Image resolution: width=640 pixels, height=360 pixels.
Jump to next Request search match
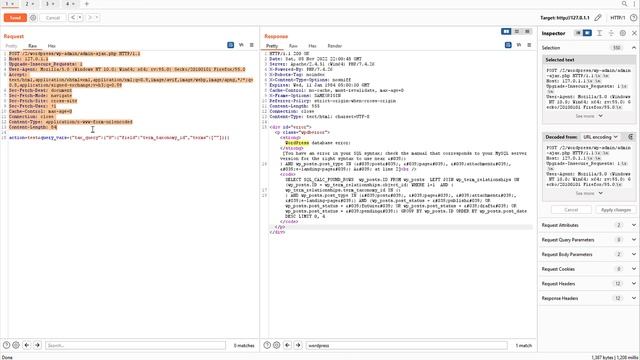click(x=38, y=345)
